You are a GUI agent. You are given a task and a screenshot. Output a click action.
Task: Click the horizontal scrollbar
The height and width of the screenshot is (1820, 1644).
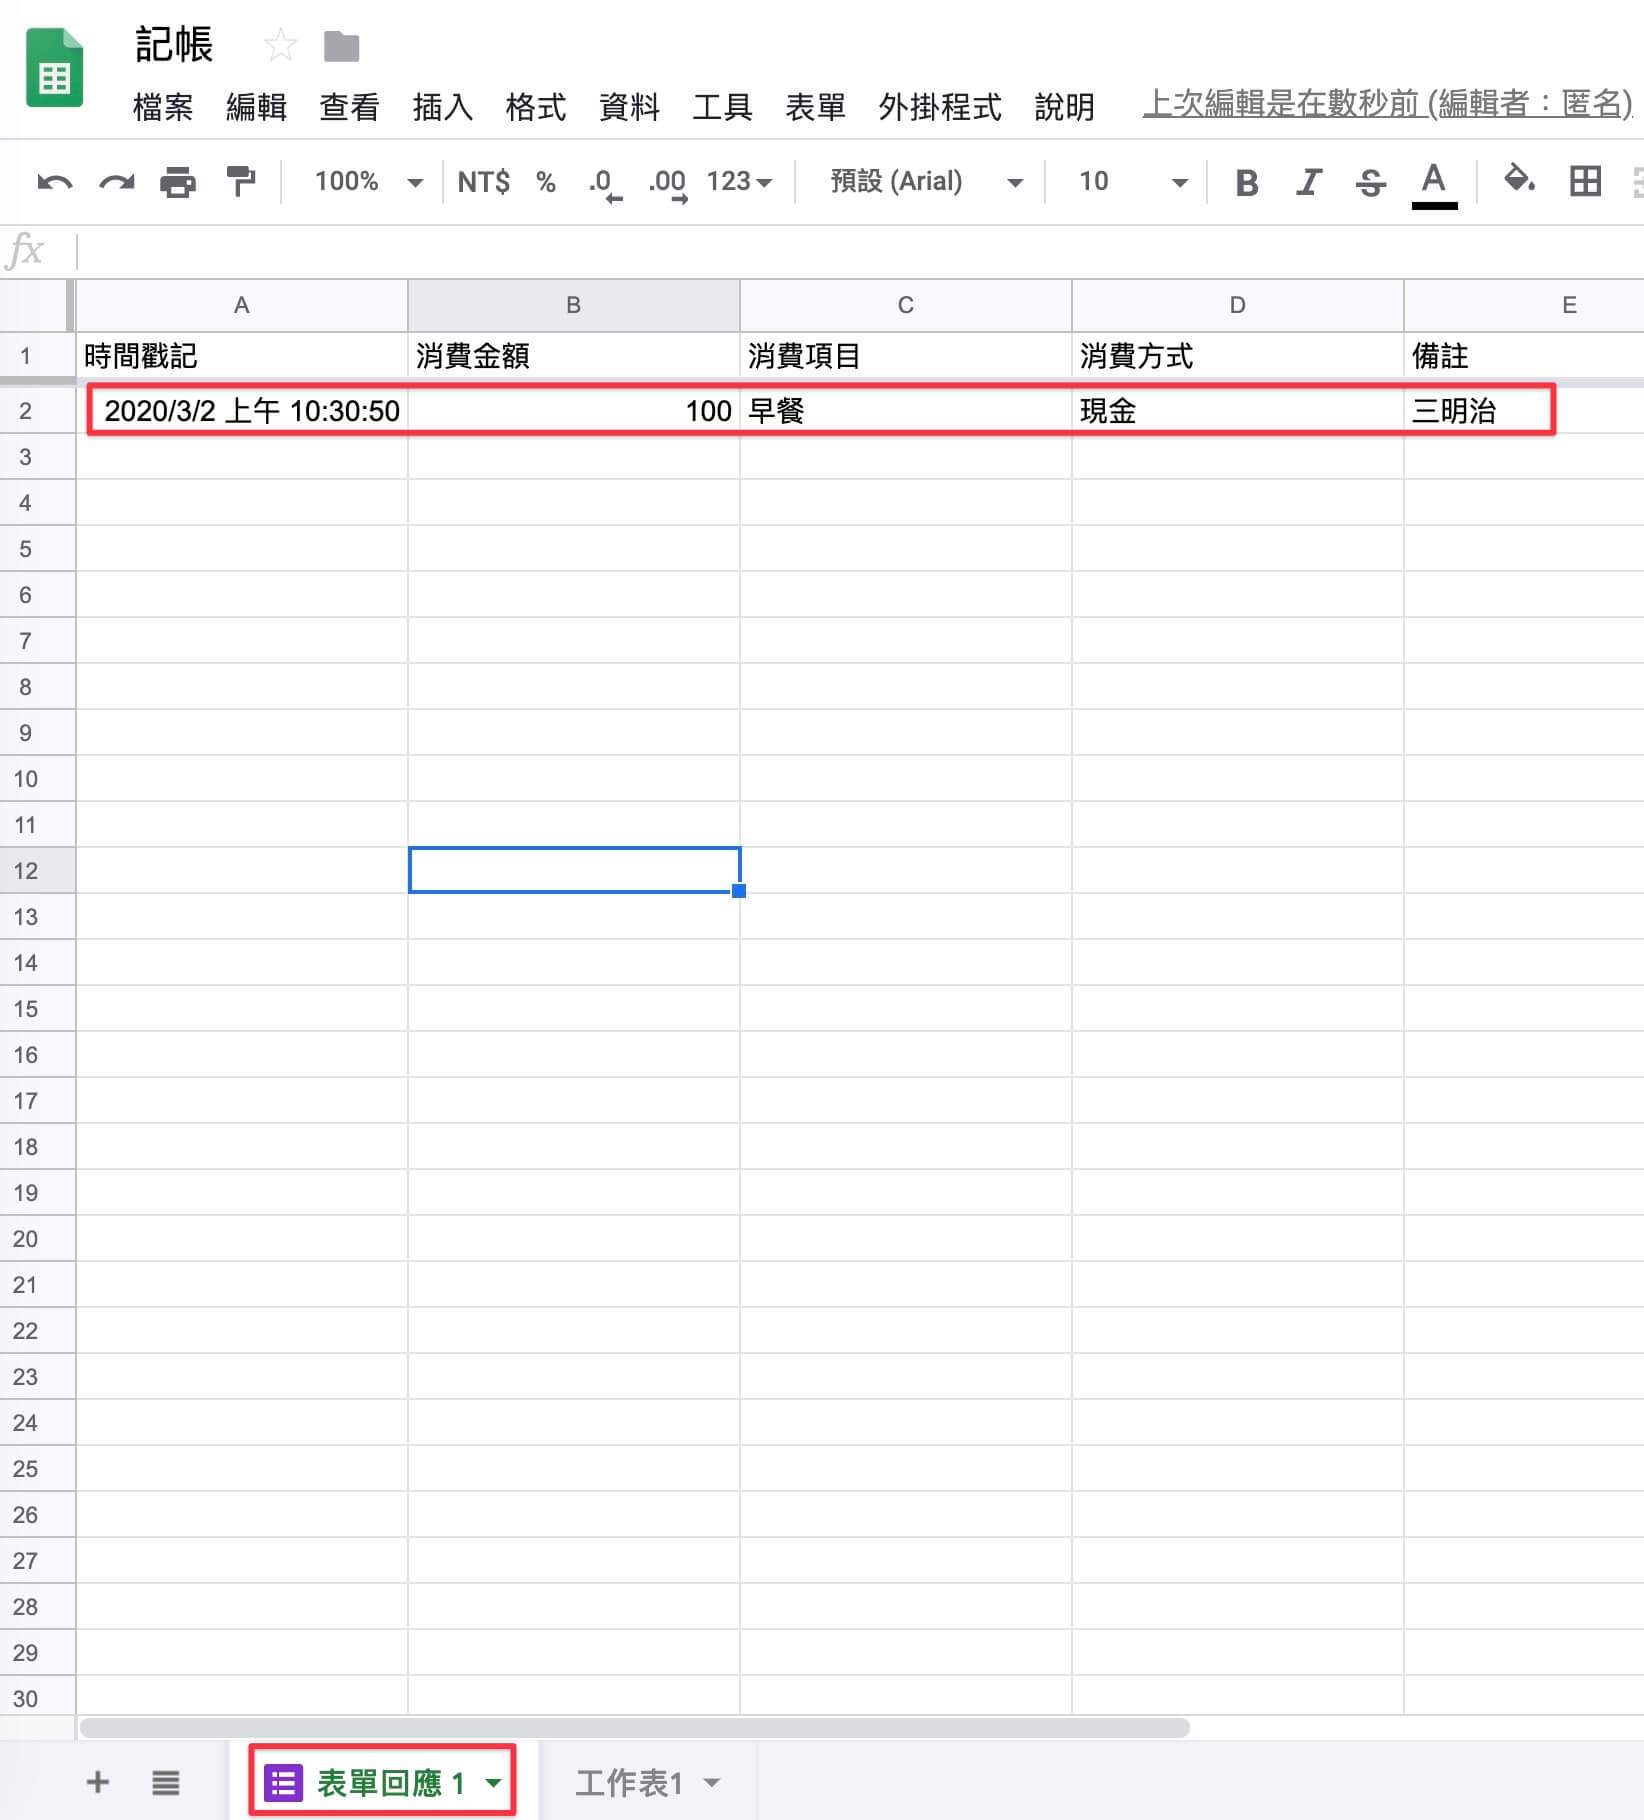635,1727
